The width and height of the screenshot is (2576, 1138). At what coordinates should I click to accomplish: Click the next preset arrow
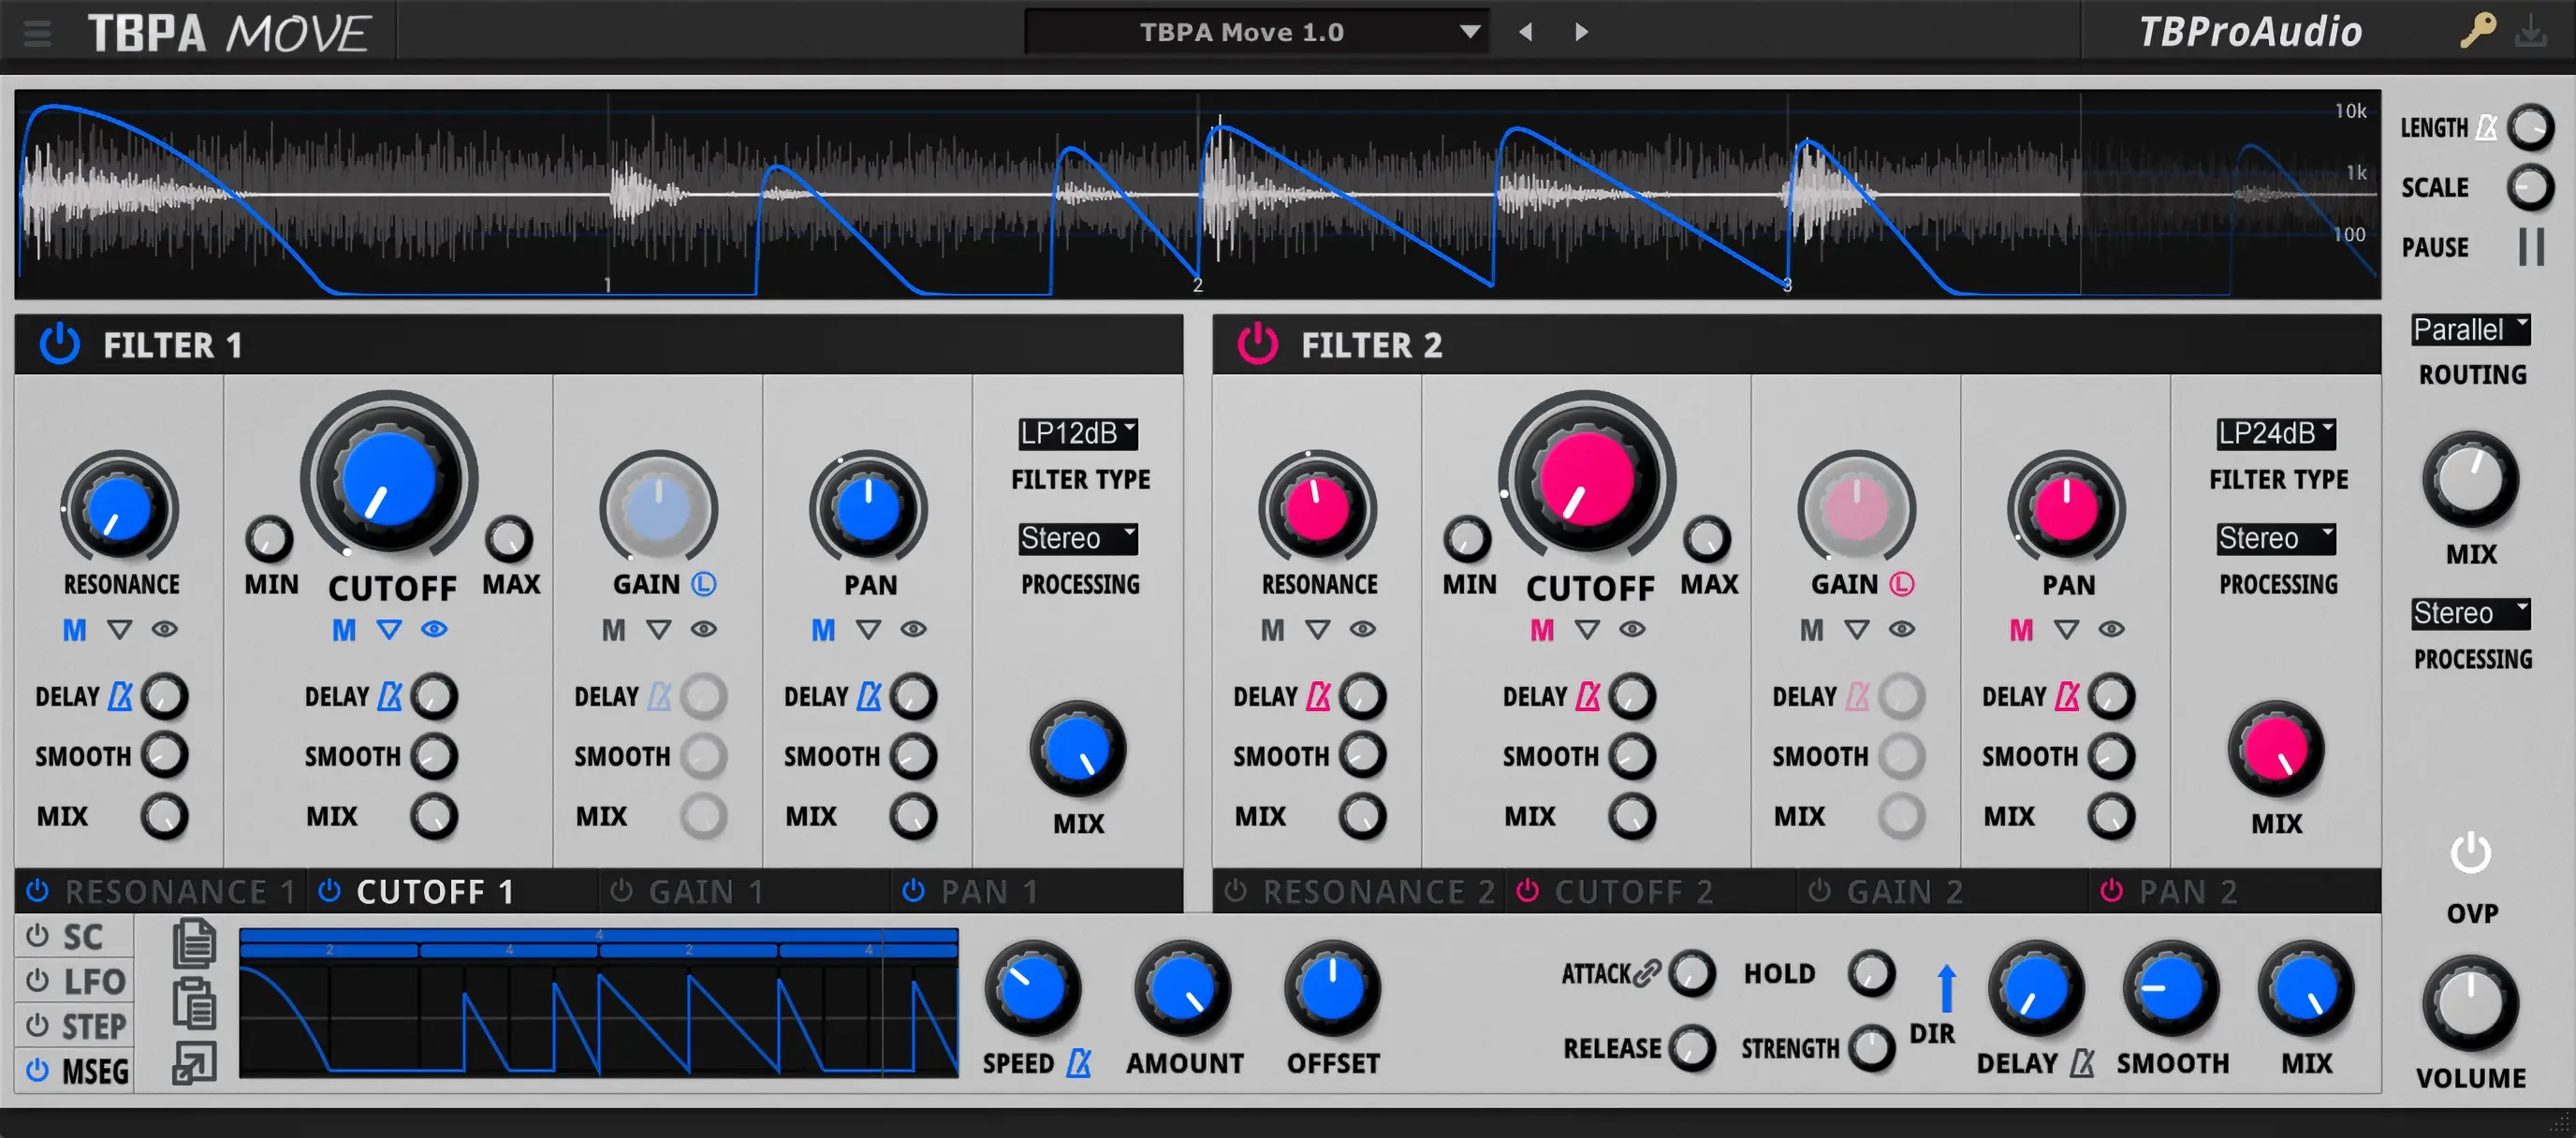1581,32
